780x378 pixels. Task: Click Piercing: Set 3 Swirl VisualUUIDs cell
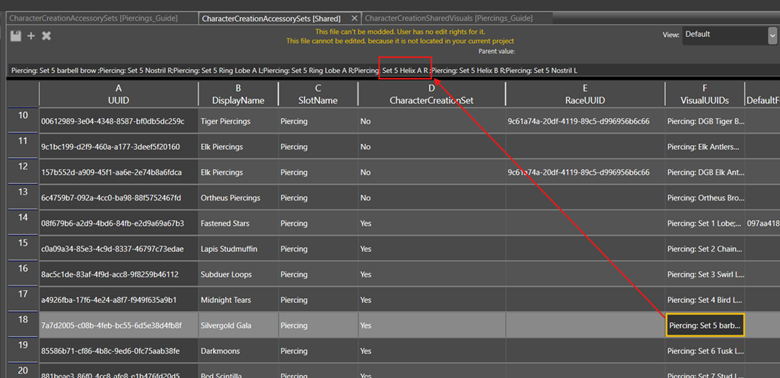(705, 275)
